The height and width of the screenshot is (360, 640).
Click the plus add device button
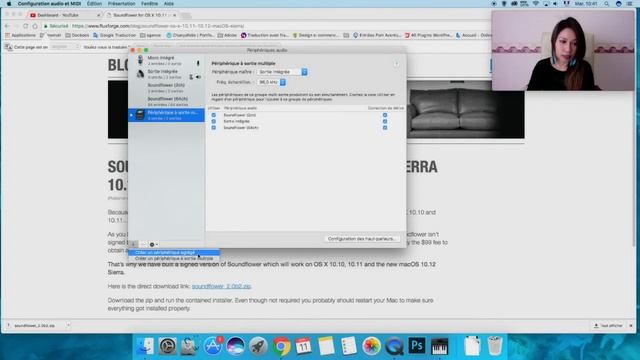click(133, 244)
